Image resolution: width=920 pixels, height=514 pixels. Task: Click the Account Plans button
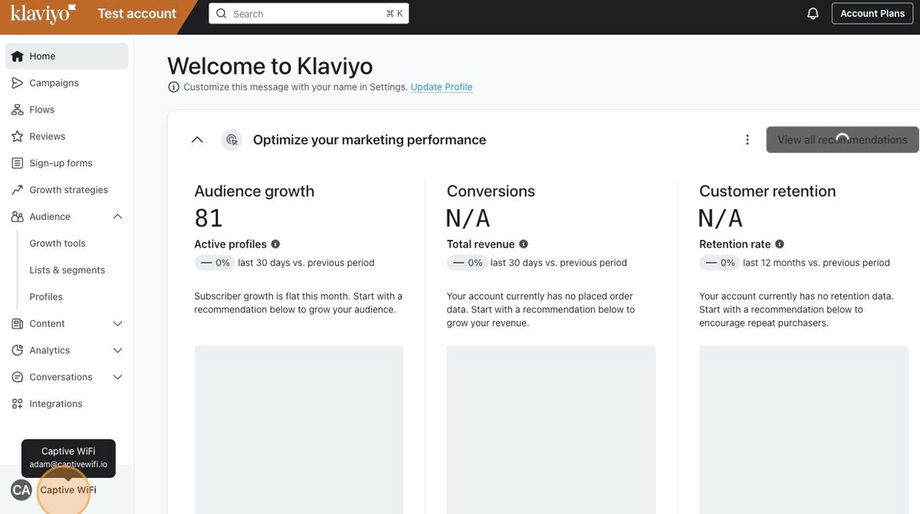point(872,14)
